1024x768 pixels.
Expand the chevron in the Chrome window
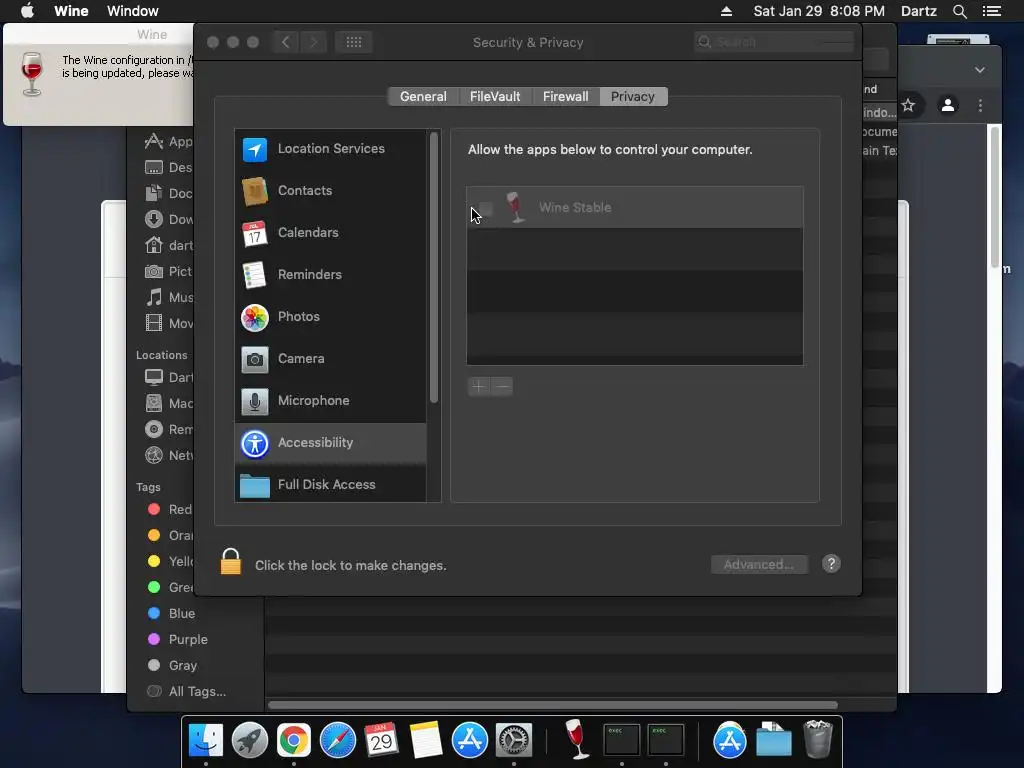tap(980, 70)
